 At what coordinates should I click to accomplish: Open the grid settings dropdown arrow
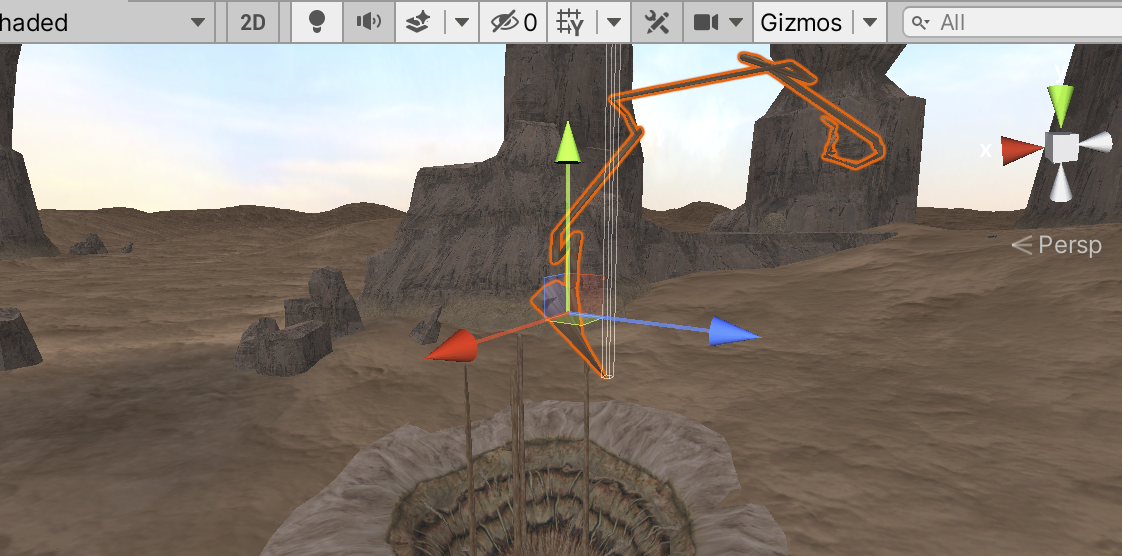click(x=613, y=22)
